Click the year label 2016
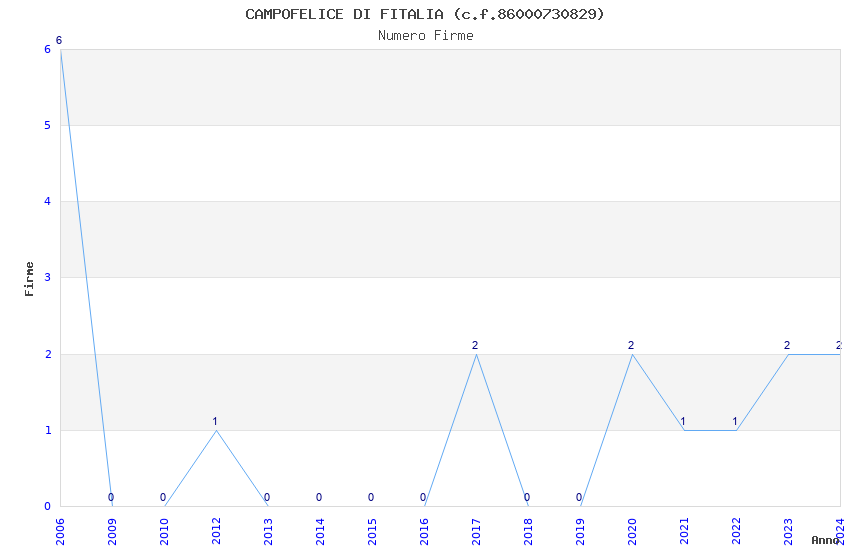The height and width of the screenshot is (550, 850). pyautogui.click(x=424, y=531)
